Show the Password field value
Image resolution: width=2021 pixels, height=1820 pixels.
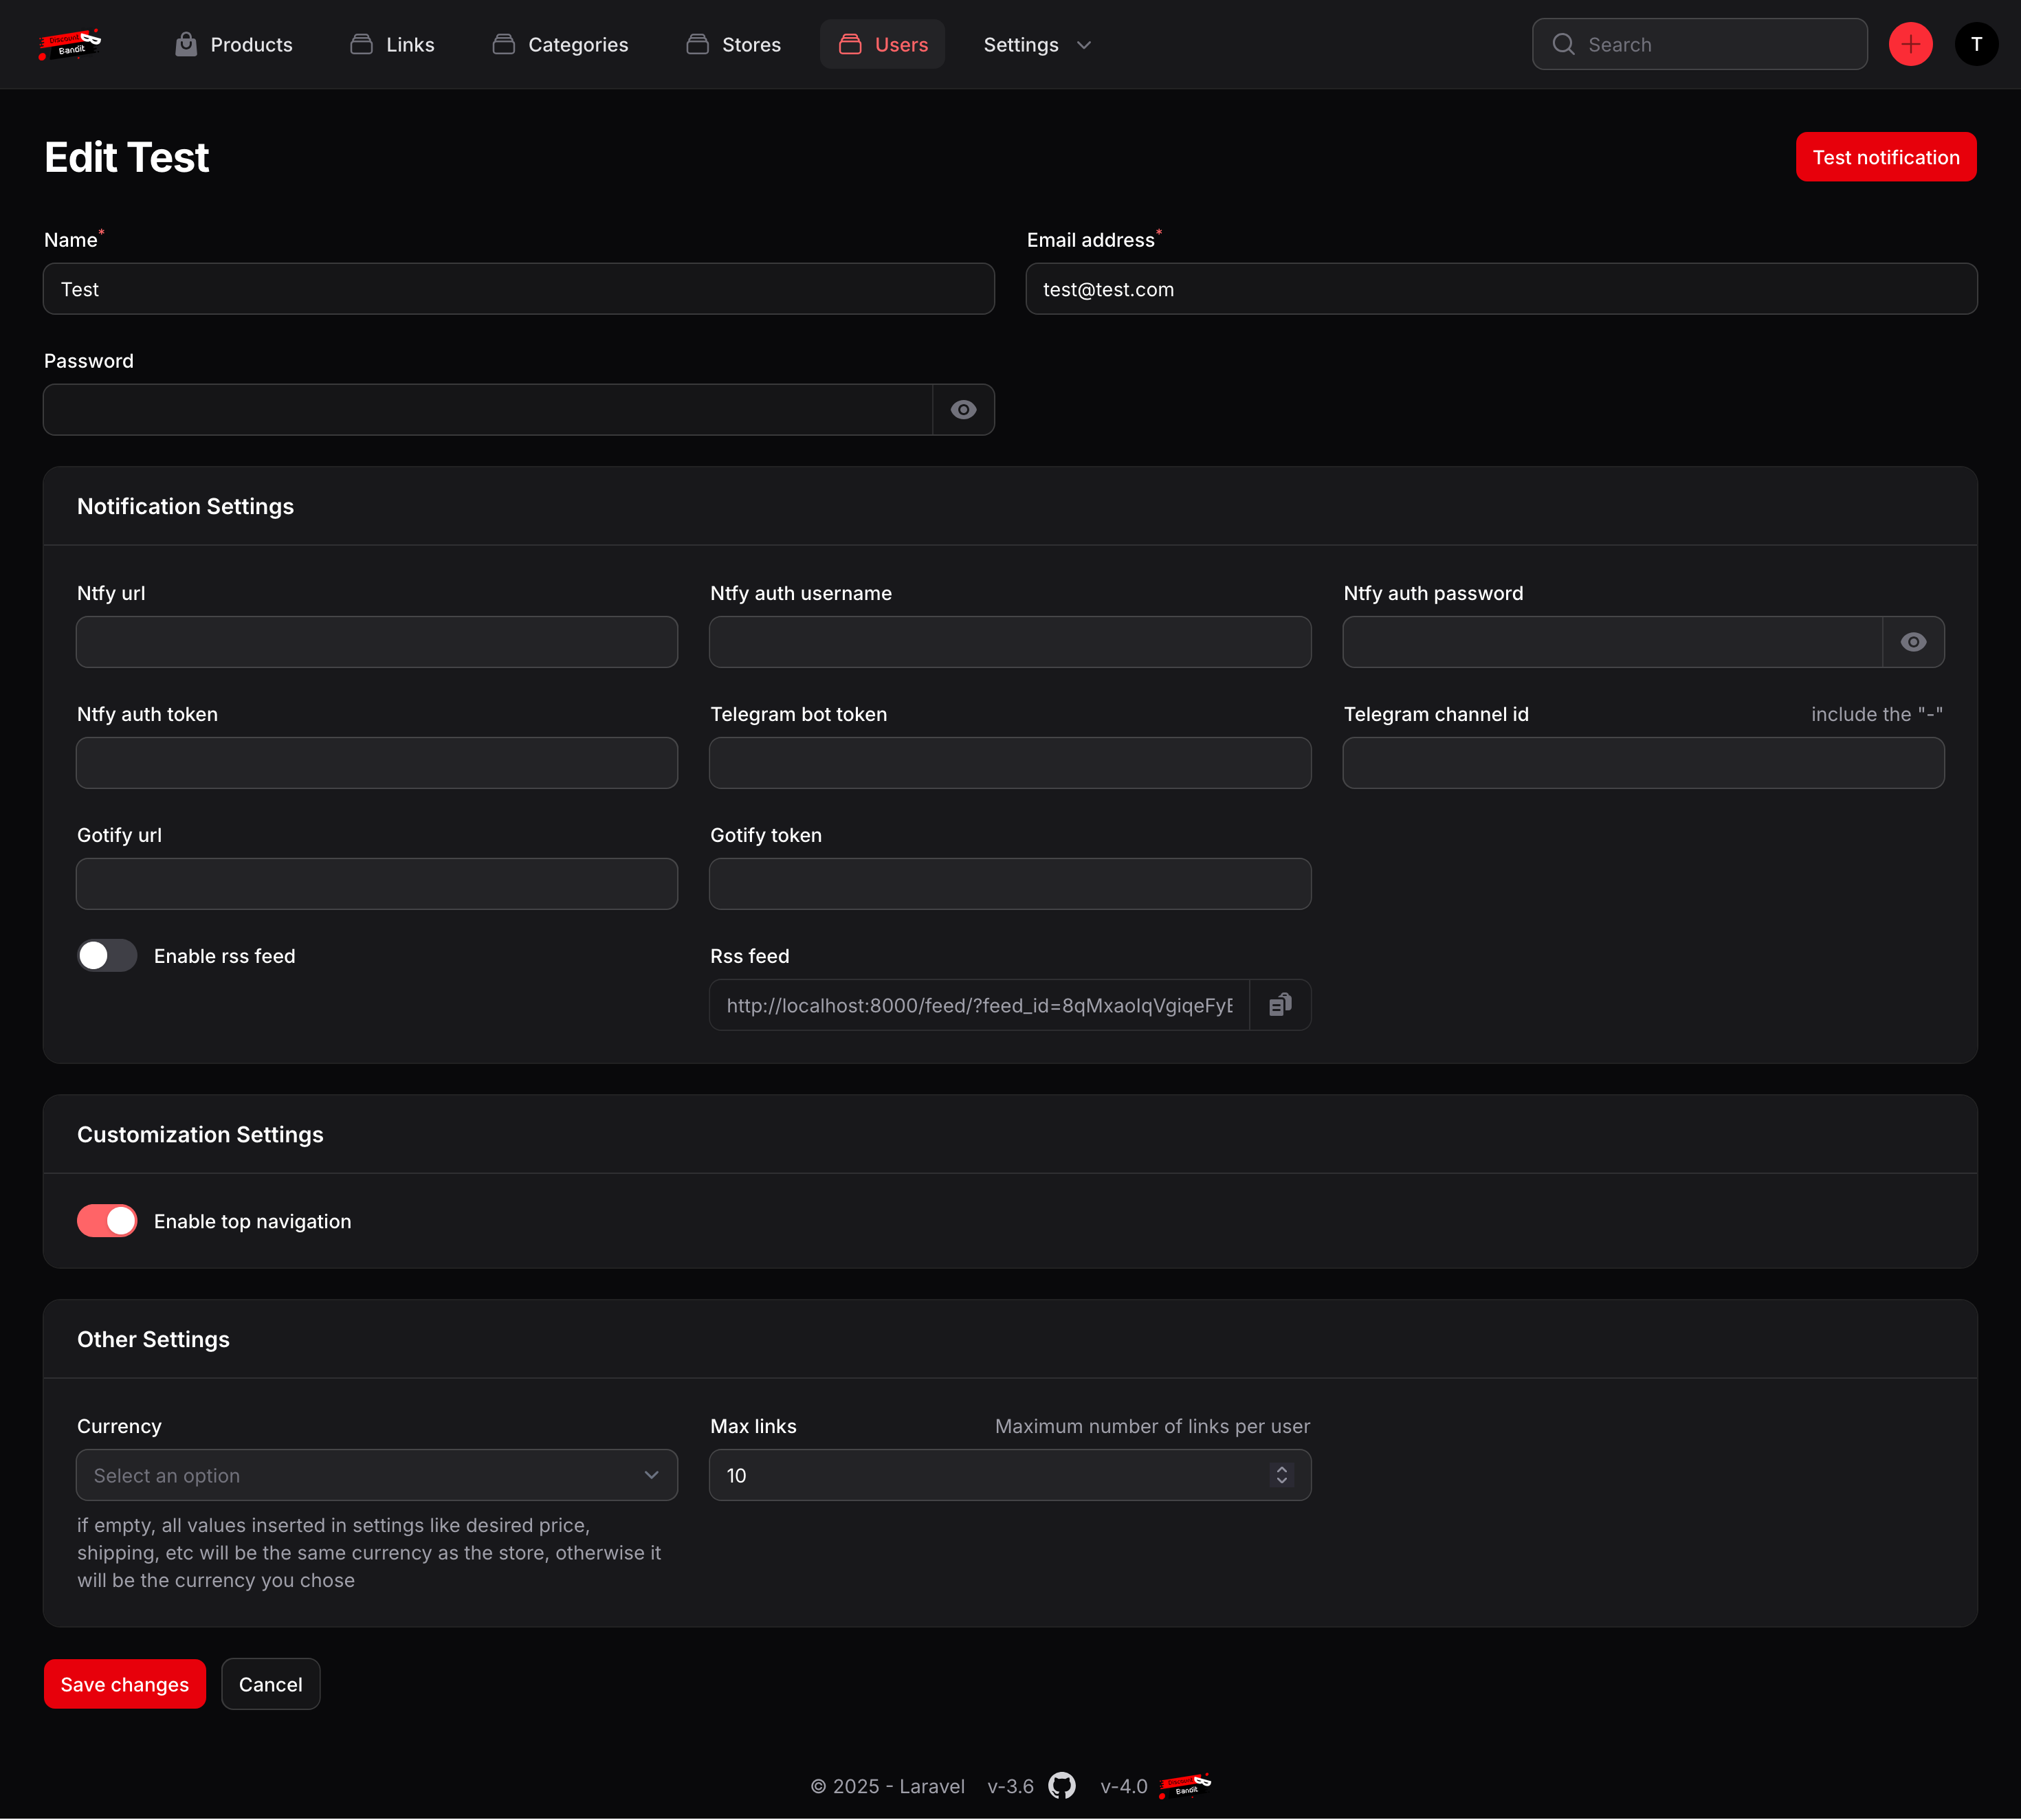coord(963,410)
